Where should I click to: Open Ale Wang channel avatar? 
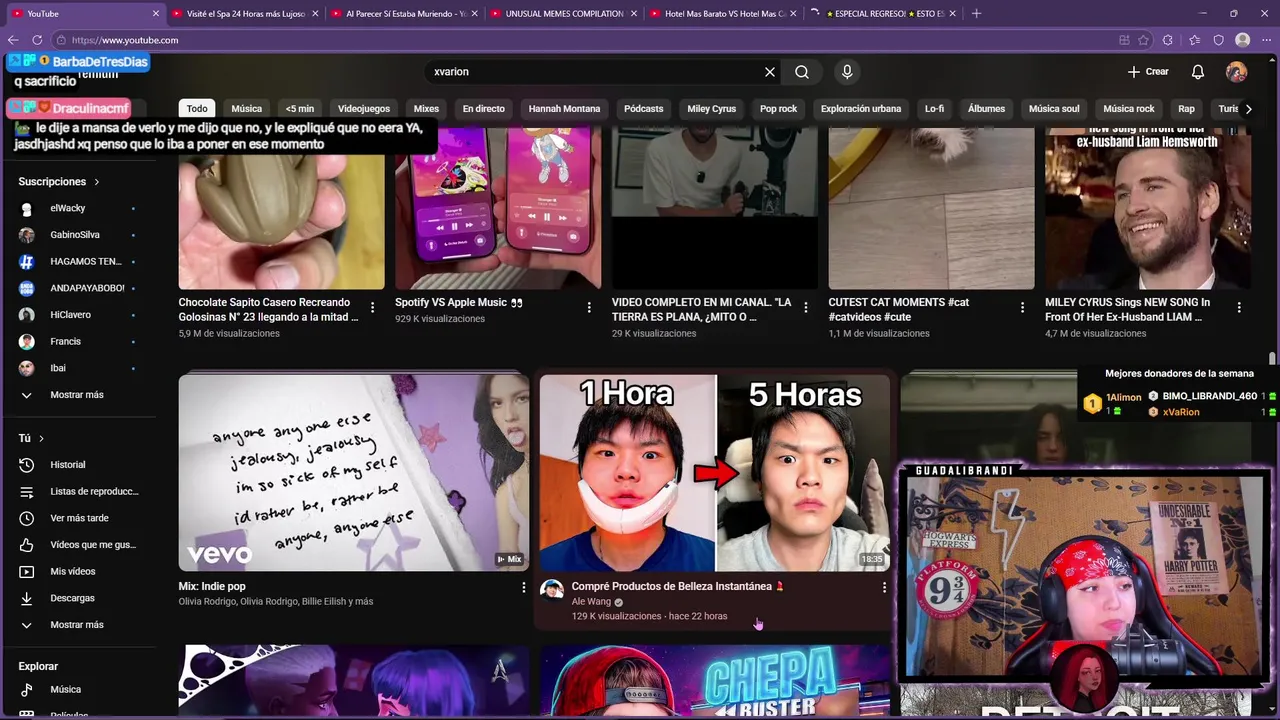552,589
